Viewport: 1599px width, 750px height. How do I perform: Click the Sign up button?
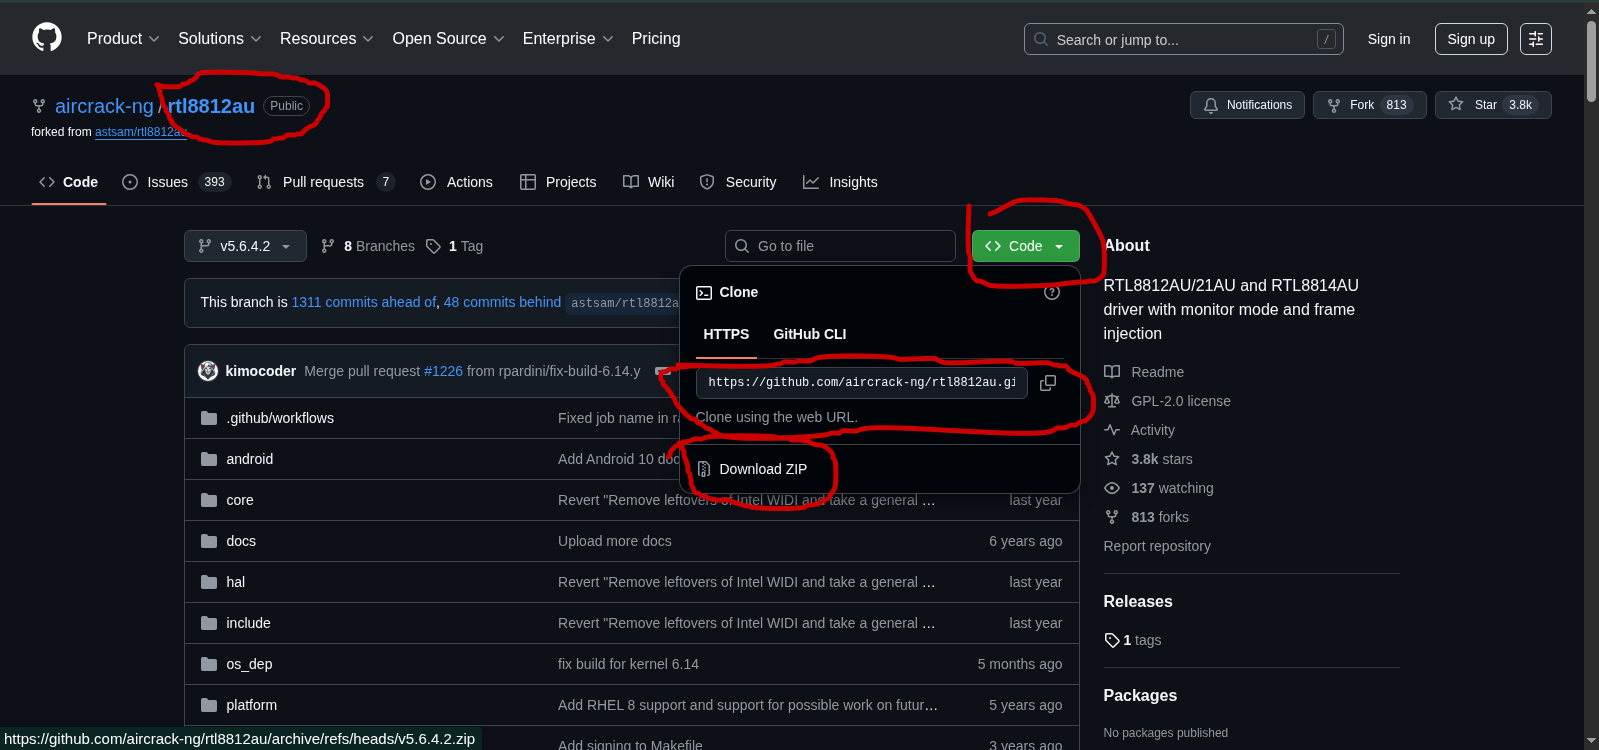1471,39
